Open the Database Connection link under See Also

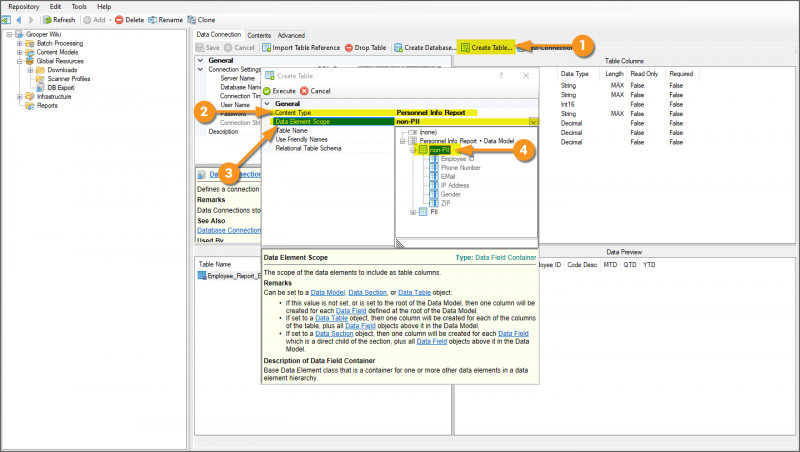[x=229, y=231]
